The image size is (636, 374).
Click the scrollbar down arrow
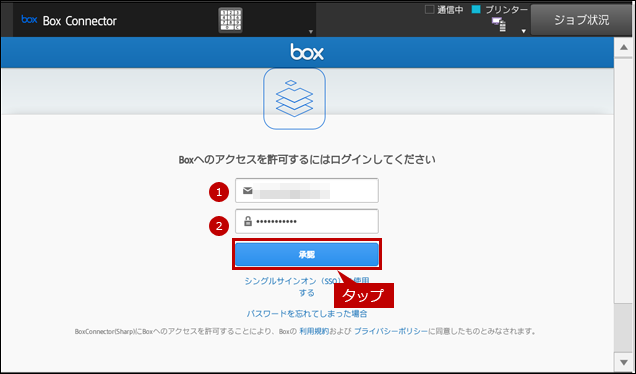pos(624,362)
